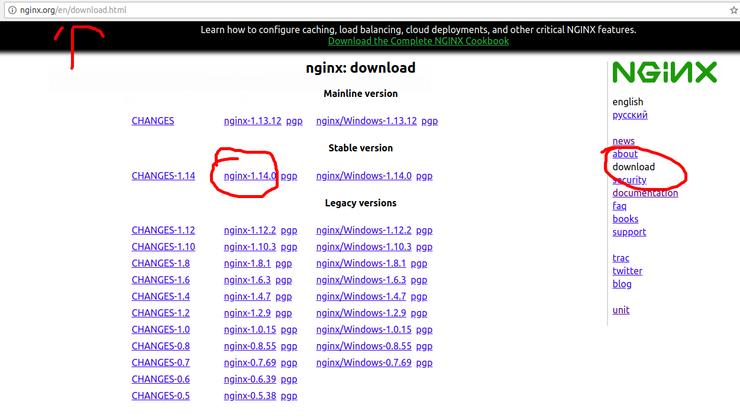Open CHANGES-0.8 link
740x418 pixels.
(x=160, y=346)
